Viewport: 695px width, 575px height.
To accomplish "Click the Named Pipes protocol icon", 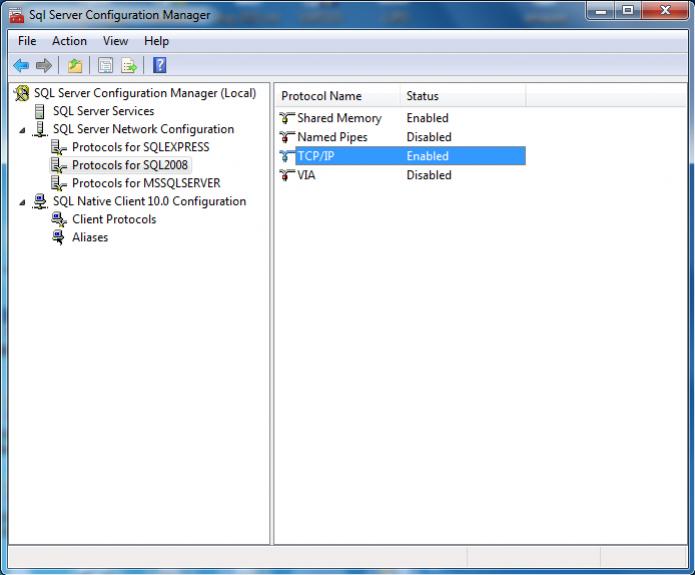I will pyautogui.click(x=287, y=137).
